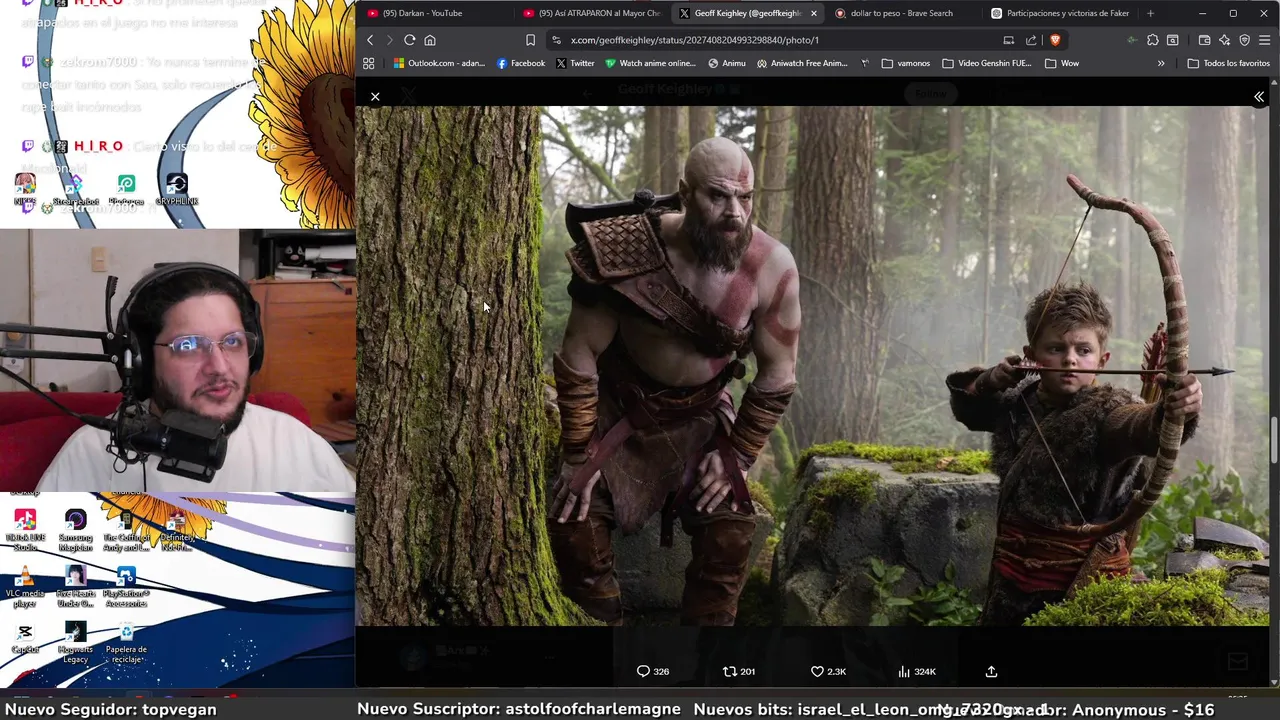Select the NIKKE desktop icon

point(25,189)
